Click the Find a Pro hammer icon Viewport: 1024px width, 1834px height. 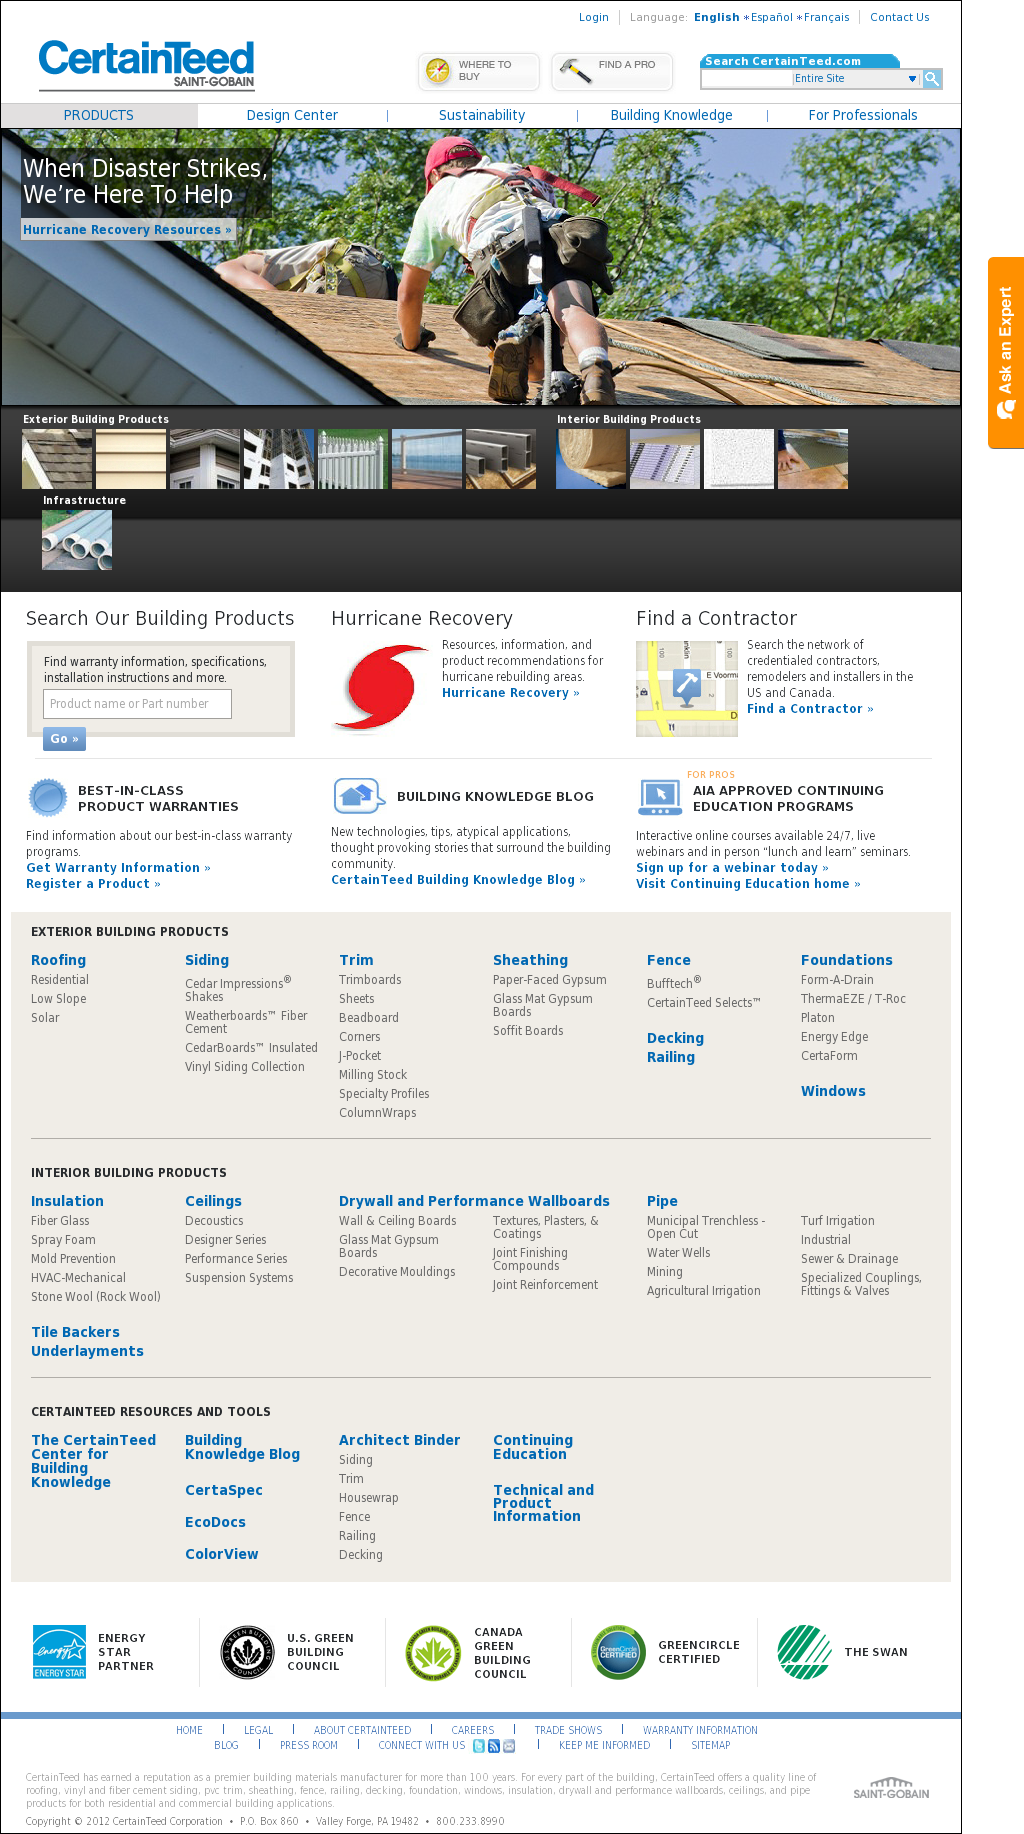point(575,71)
